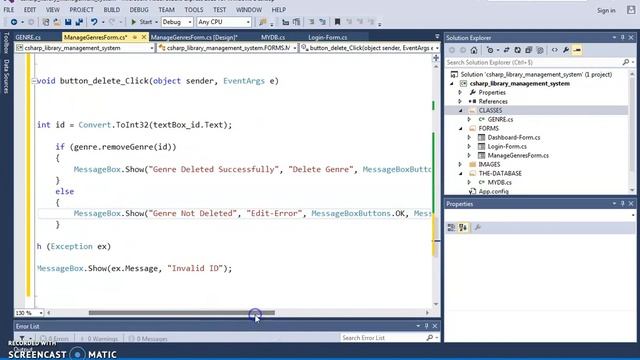Click Pending Changes Filter icon in Solution Explorer
640x360 pixels.
(490, 50)
